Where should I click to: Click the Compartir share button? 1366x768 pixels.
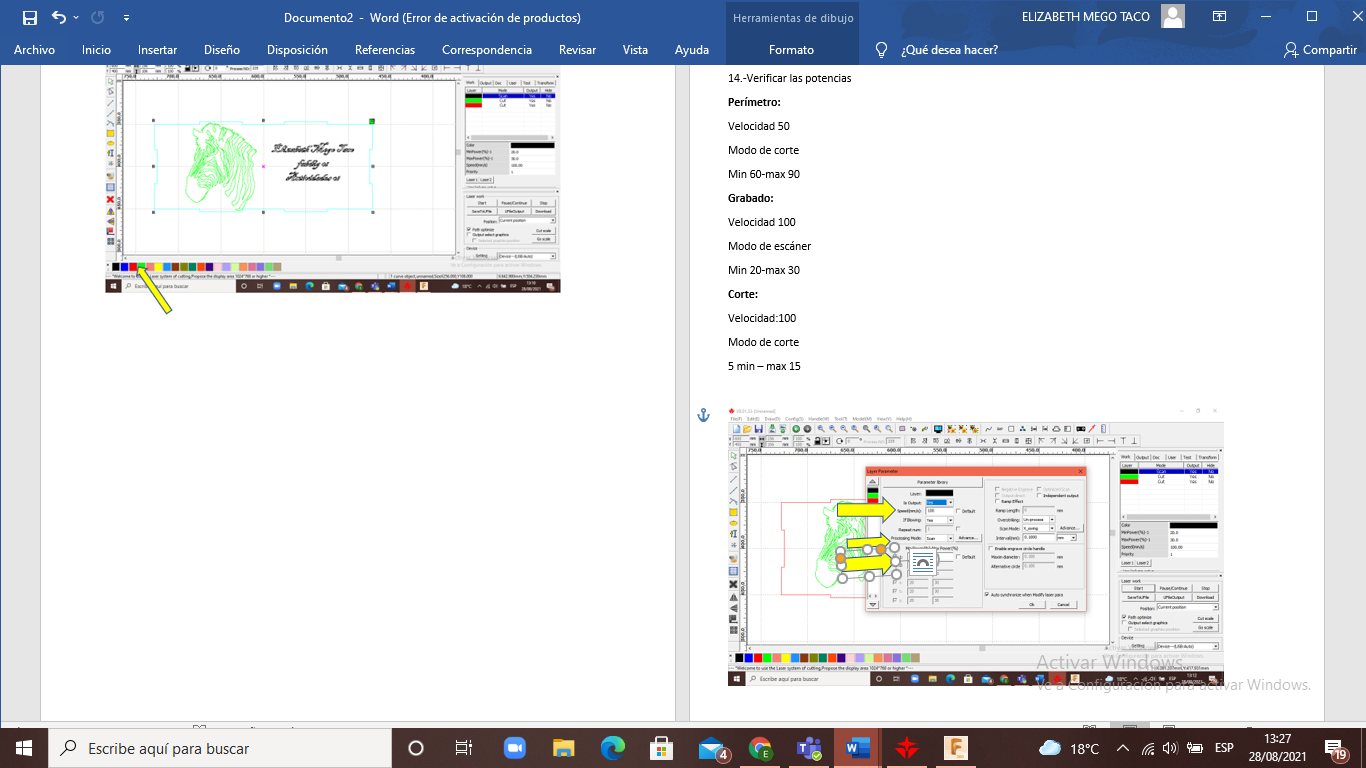(1320, 50)
